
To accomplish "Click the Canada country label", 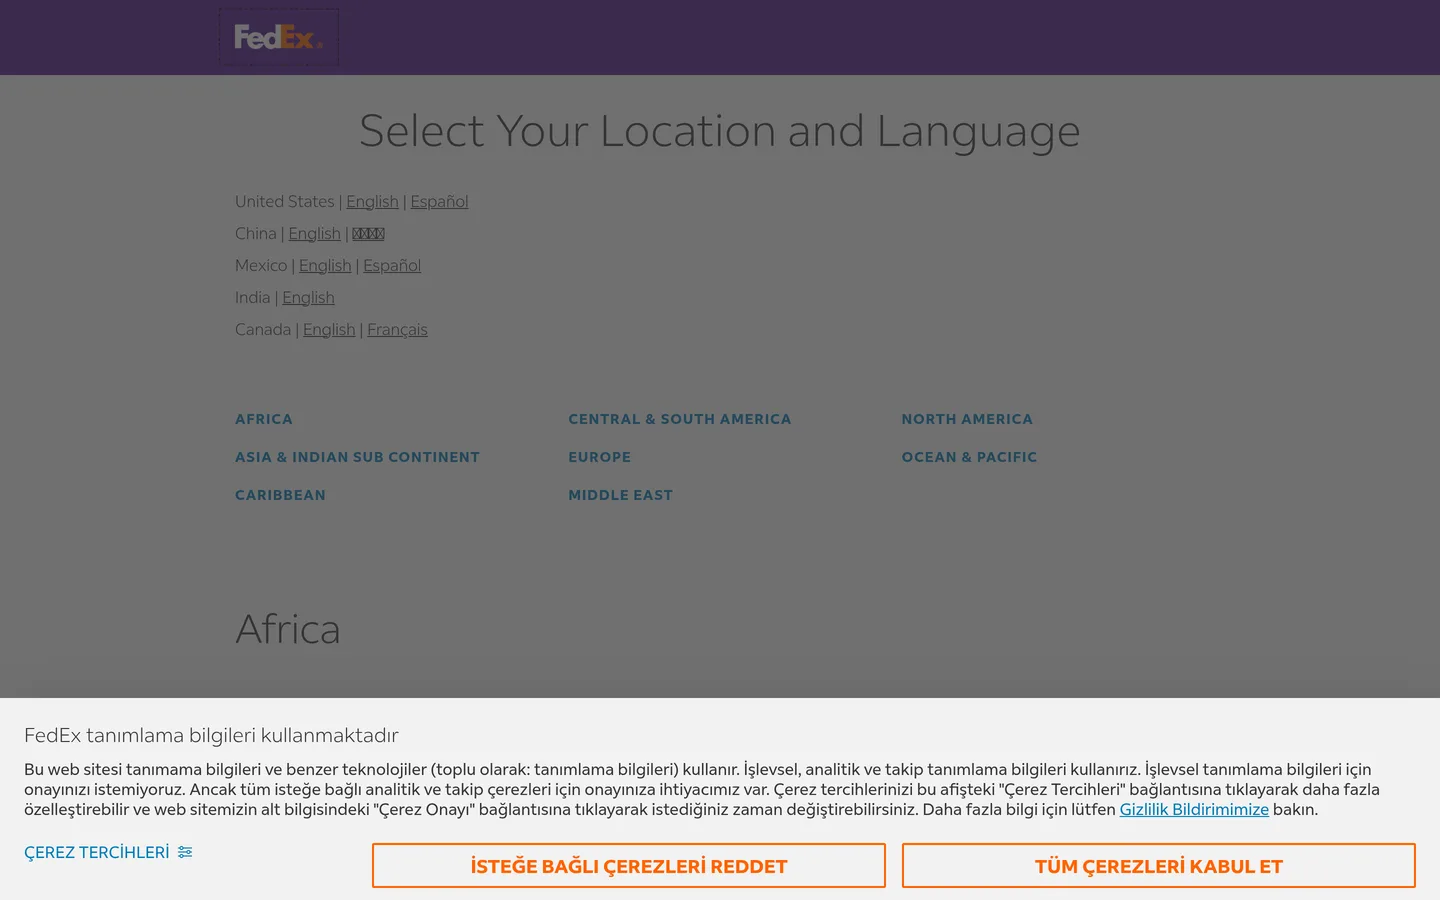I will click(x=263, y=330).
